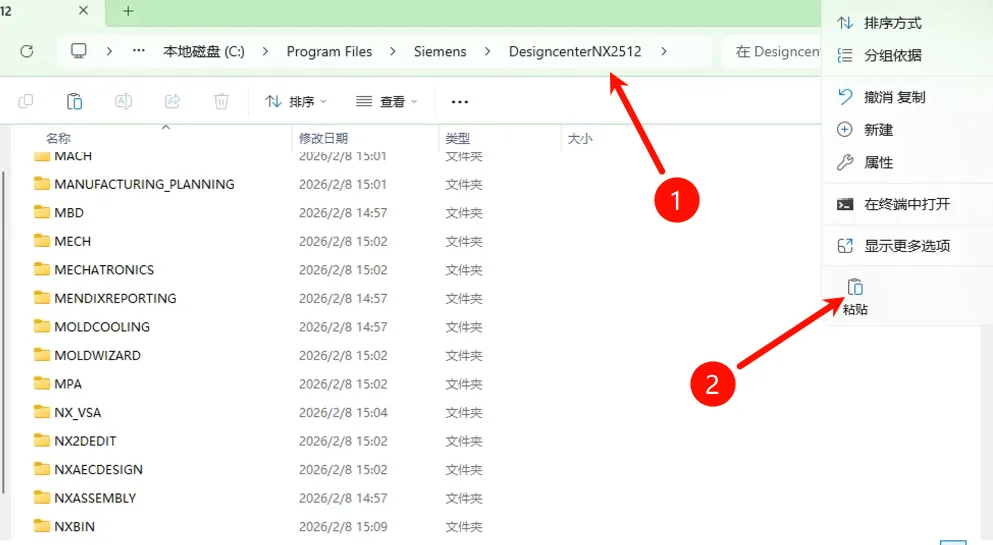Navigate to 本地磁盘 (C:) breadcrumb
993x545 pixels.
pos(204,51)
